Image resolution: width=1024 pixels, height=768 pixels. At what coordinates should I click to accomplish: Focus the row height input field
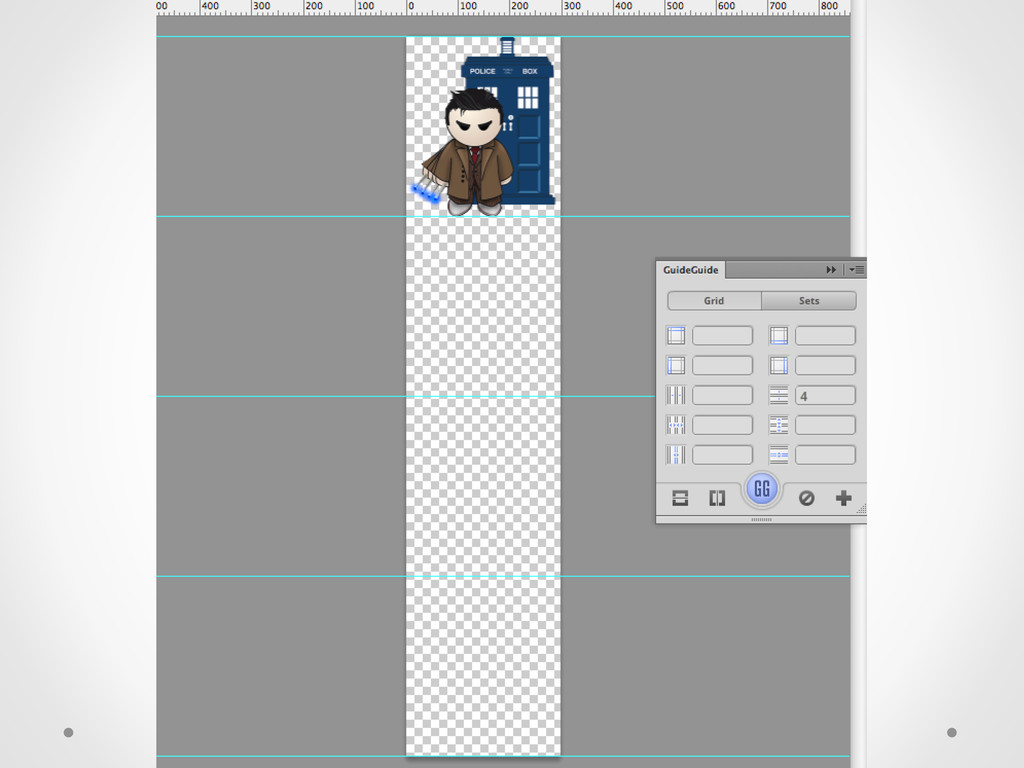coord(825,425)
